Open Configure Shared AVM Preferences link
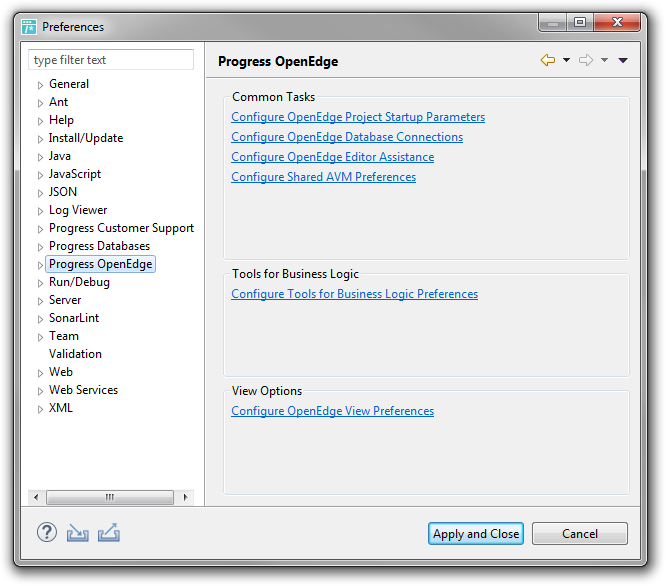666x586 pixels. pos(324,177)
